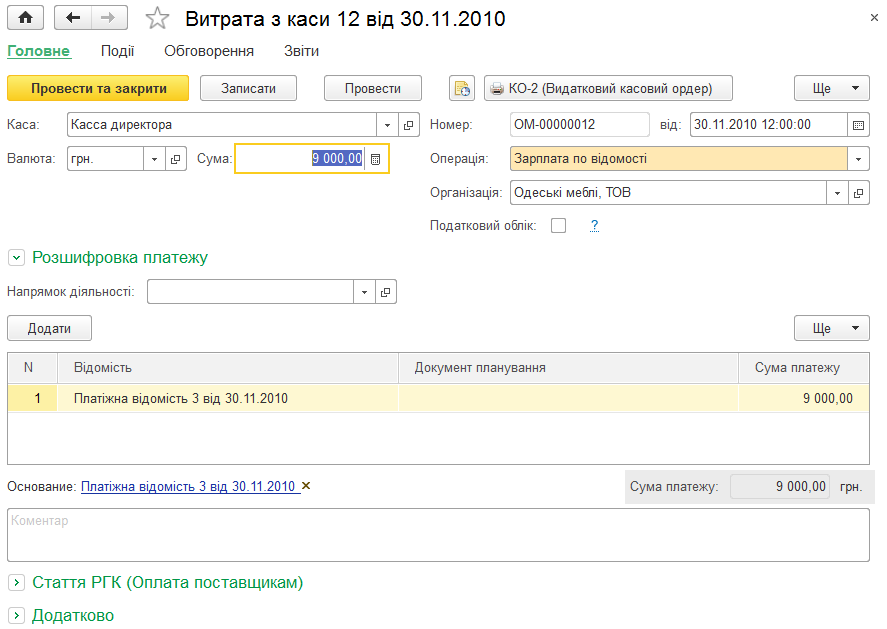
Task: Open calculator in the Сума field
Action: coord(376,159)
